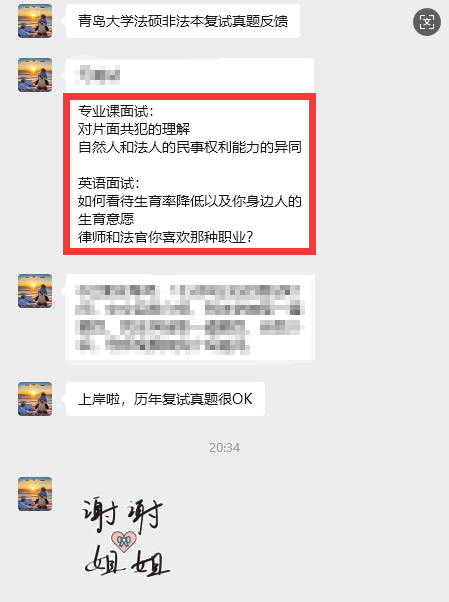This screenshot has width=449, height=602.
Task: Tap avatar beside the 谢谢姐姐 sticker
Action: tap(35, 494)
